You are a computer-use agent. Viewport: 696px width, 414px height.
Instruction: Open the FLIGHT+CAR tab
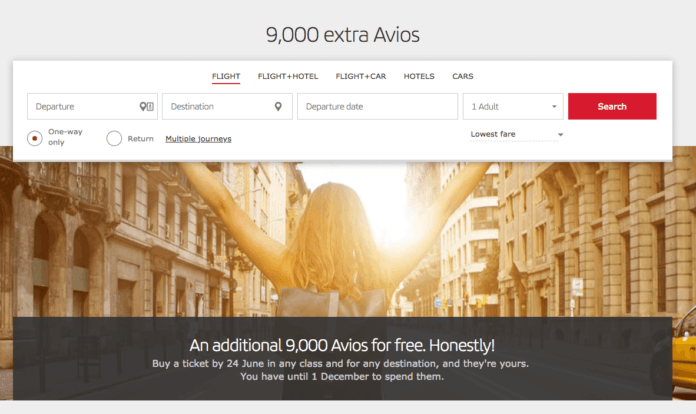tap(360, 76)
